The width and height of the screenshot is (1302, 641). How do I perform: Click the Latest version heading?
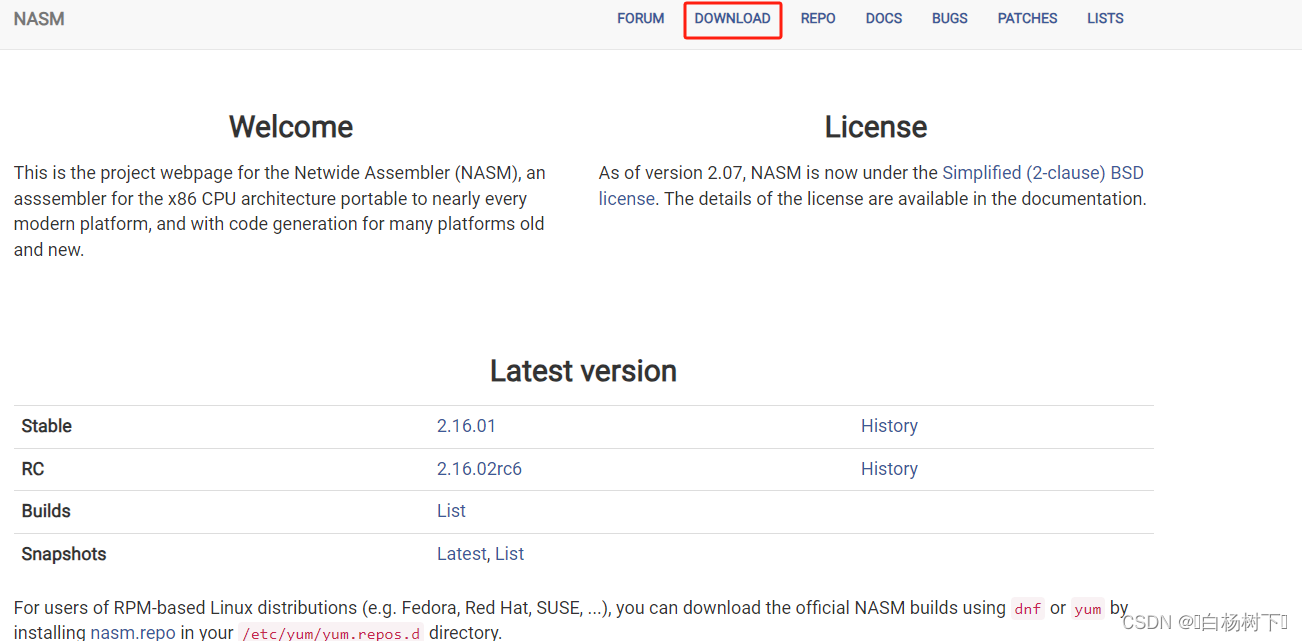[583, 371]
